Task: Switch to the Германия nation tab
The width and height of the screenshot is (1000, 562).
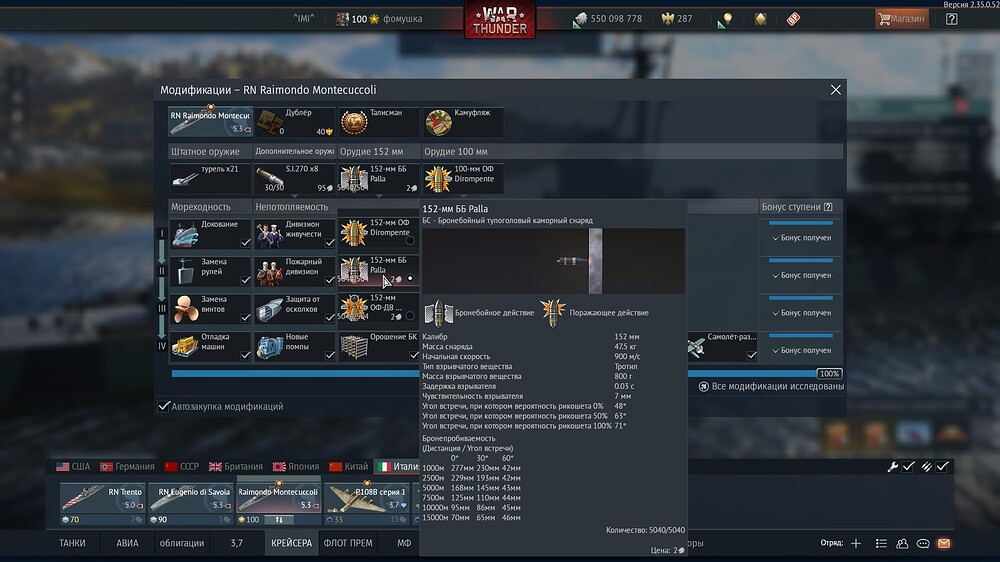Action: click(127, 466)
